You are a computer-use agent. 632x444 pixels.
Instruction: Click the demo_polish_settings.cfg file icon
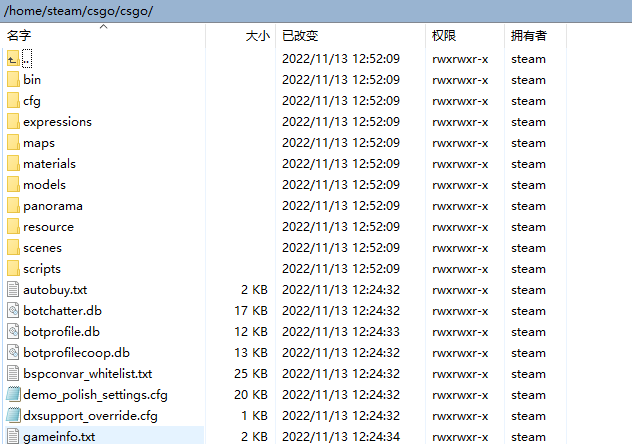(13, 394)
